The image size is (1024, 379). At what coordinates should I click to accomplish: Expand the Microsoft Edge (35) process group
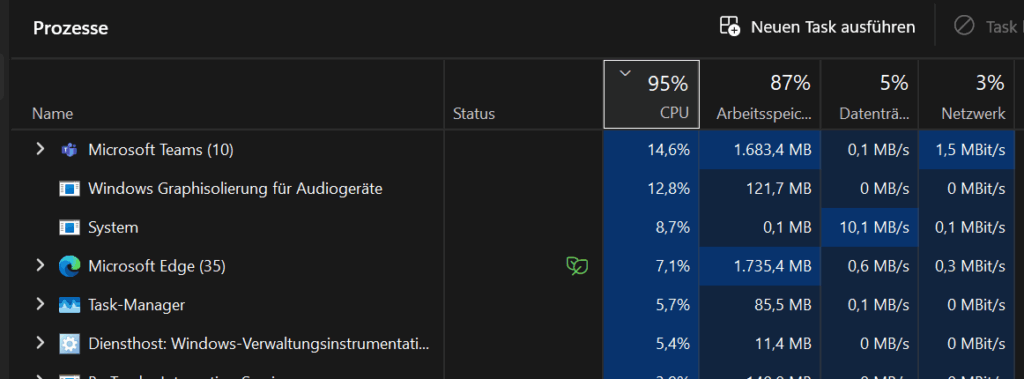pyautogui.click(x=40, y=265)
